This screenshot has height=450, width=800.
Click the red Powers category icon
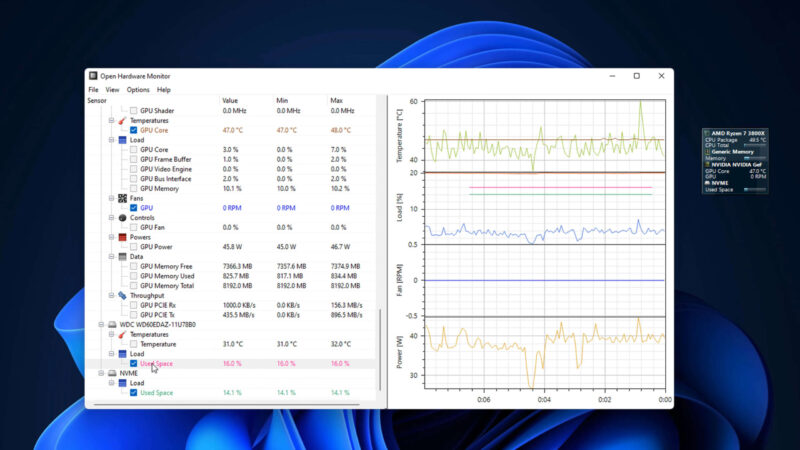(122, 237)
